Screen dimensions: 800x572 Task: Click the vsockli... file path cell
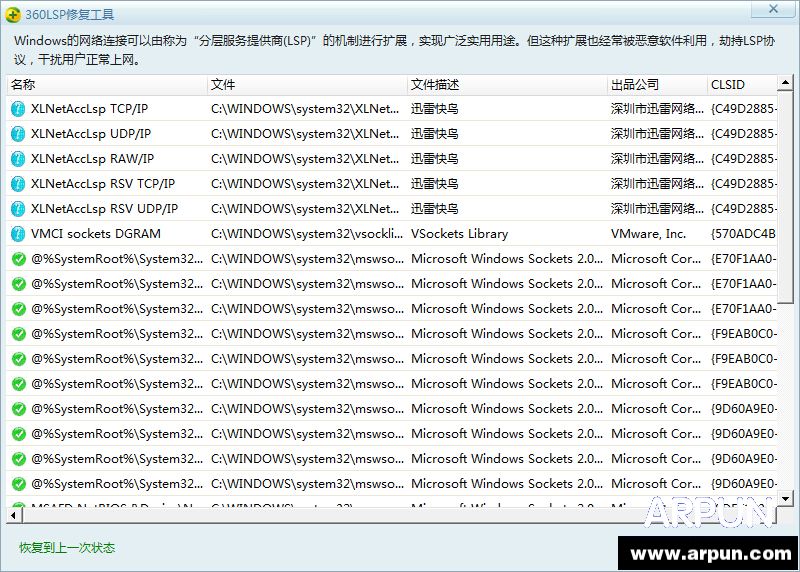point(307,234)
